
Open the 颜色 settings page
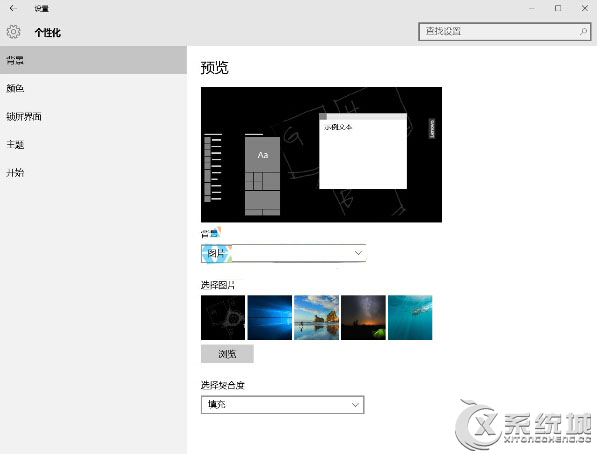93,88
